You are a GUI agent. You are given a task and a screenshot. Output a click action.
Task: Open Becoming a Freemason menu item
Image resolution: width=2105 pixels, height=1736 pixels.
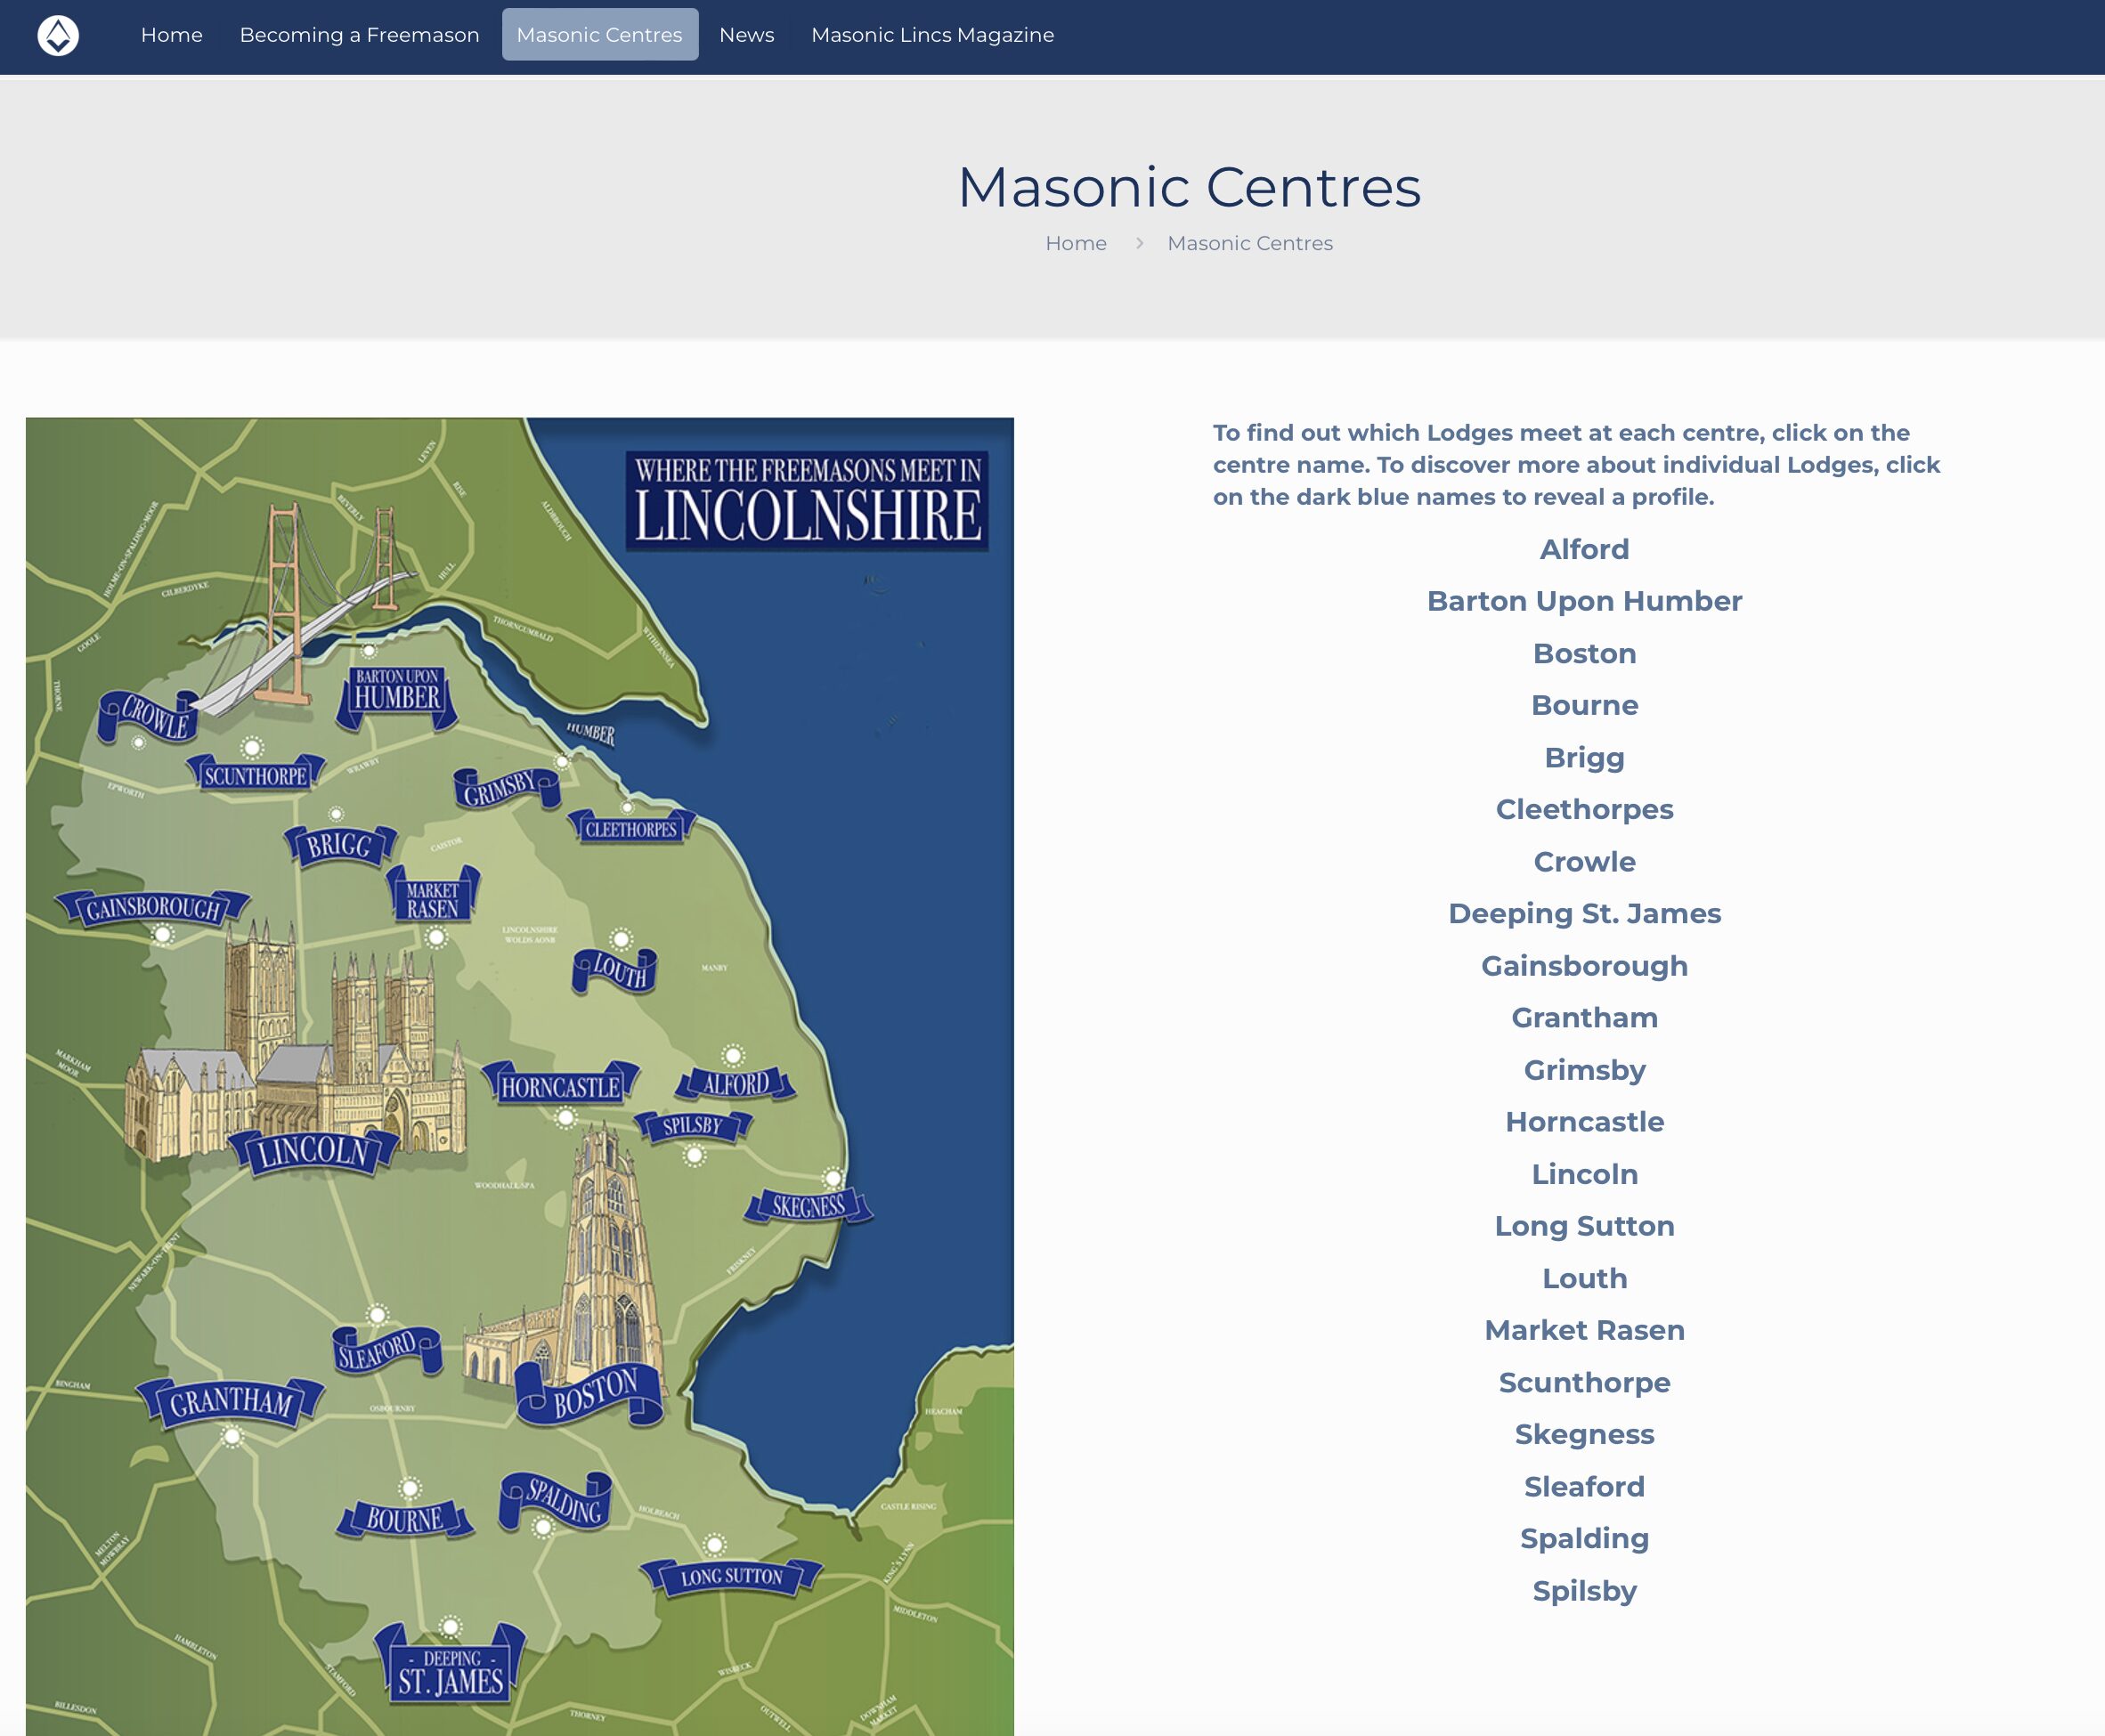(x=359, y=35)
